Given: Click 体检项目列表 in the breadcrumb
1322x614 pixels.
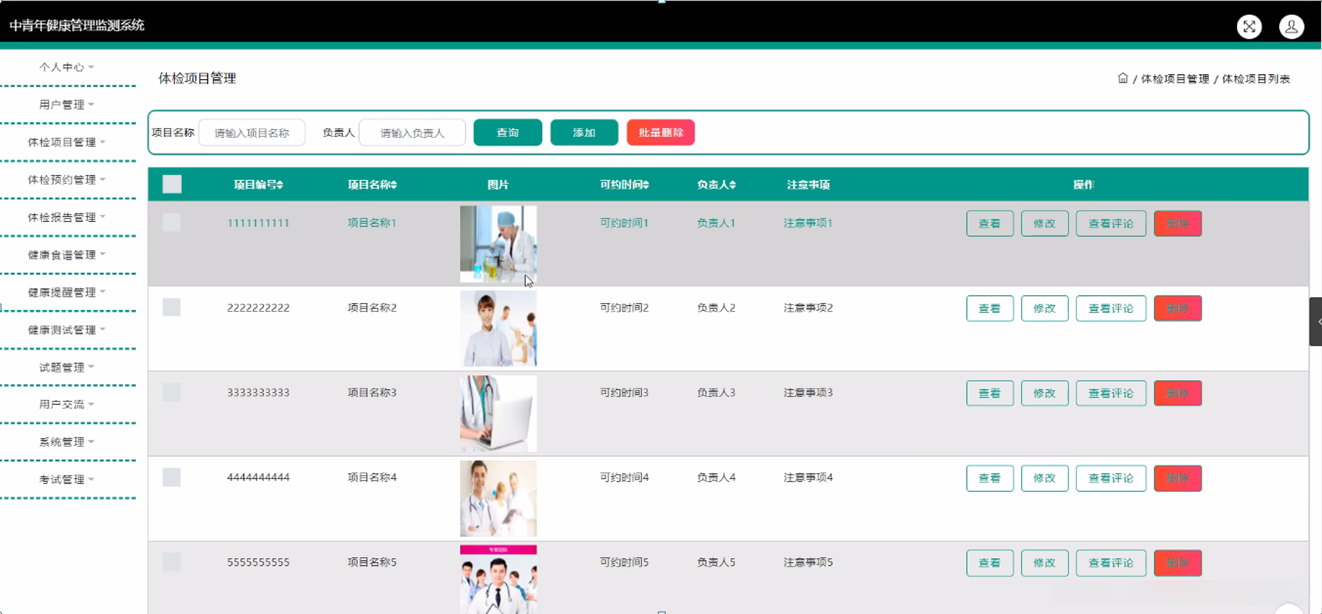Looking at the screenshot, I should (1256, 79).
